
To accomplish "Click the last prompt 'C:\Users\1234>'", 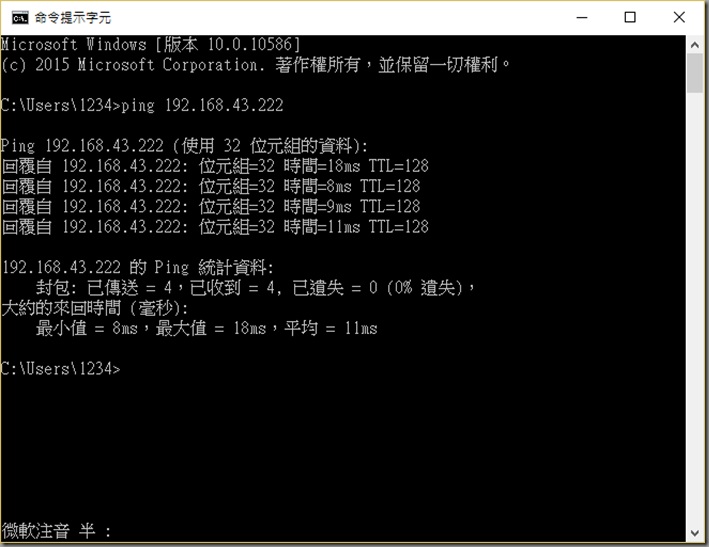I will click(x=61, y=369).
